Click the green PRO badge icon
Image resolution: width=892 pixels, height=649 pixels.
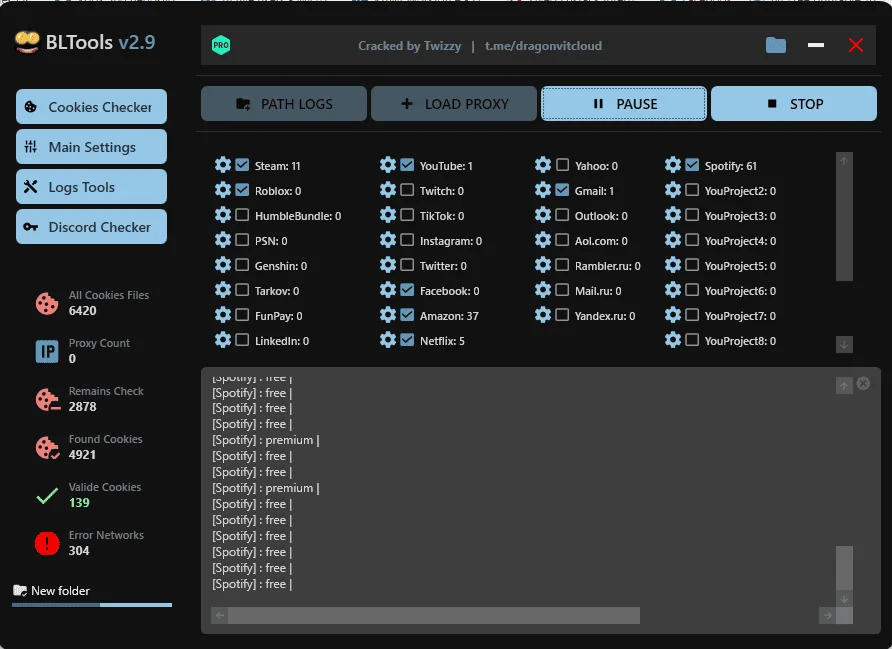tap(221, 45)
